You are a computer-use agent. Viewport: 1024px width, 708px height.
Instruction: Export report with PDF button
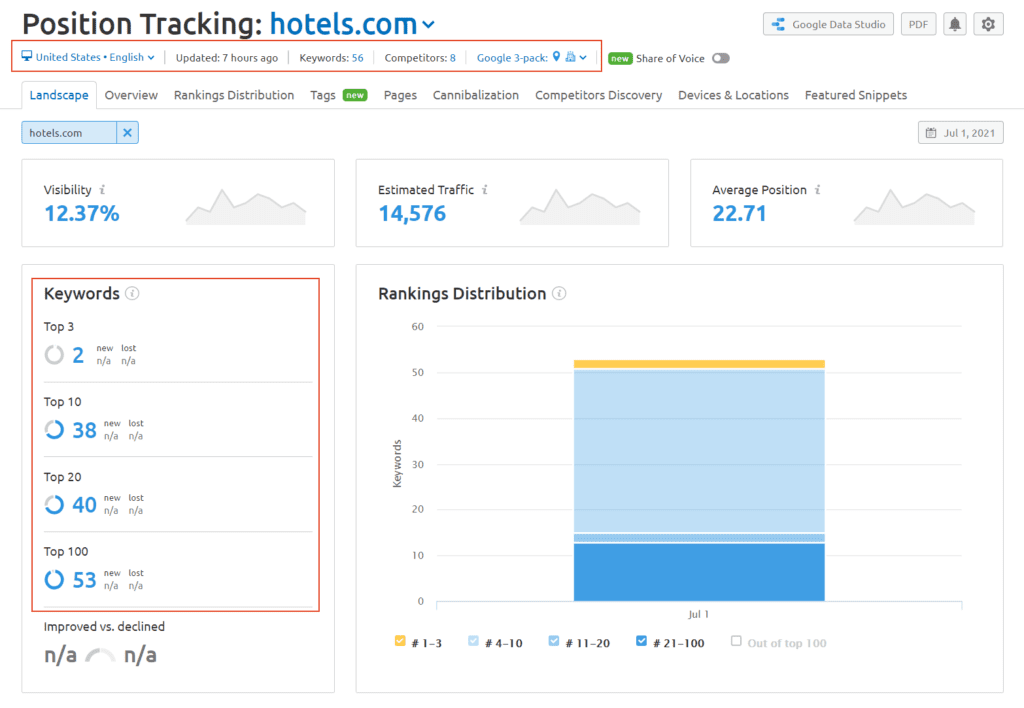pos(918,24)
